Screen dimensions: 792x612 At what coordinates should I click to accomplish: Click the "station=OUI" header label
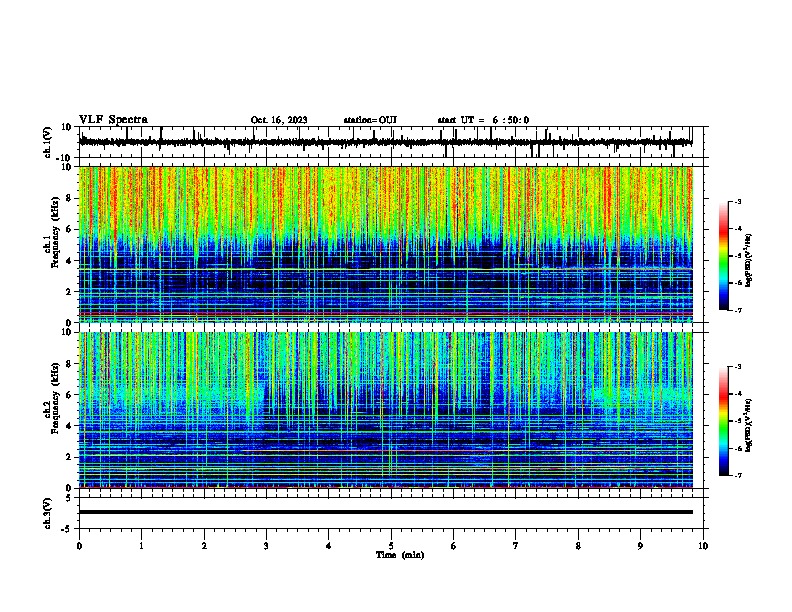point(370,120)
